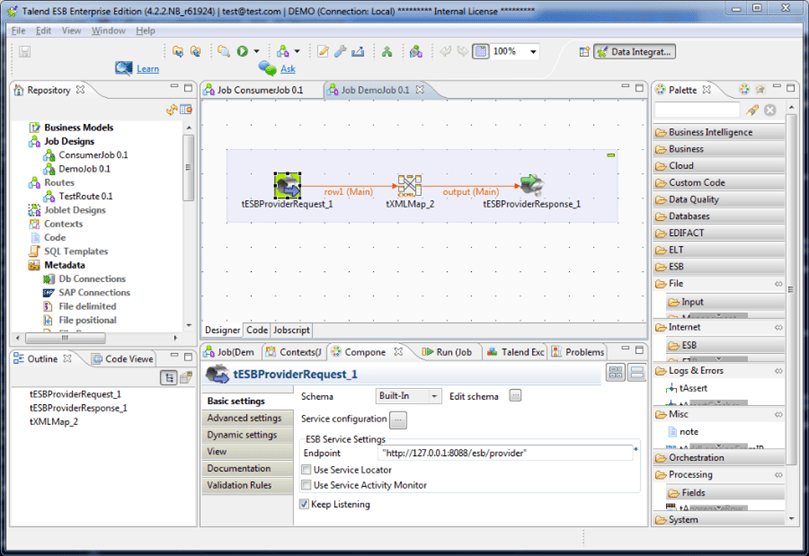The width and height of the screenshot is (809, 556).
Task: Toggle Outline tree view icon
Action: click(169, 378)
